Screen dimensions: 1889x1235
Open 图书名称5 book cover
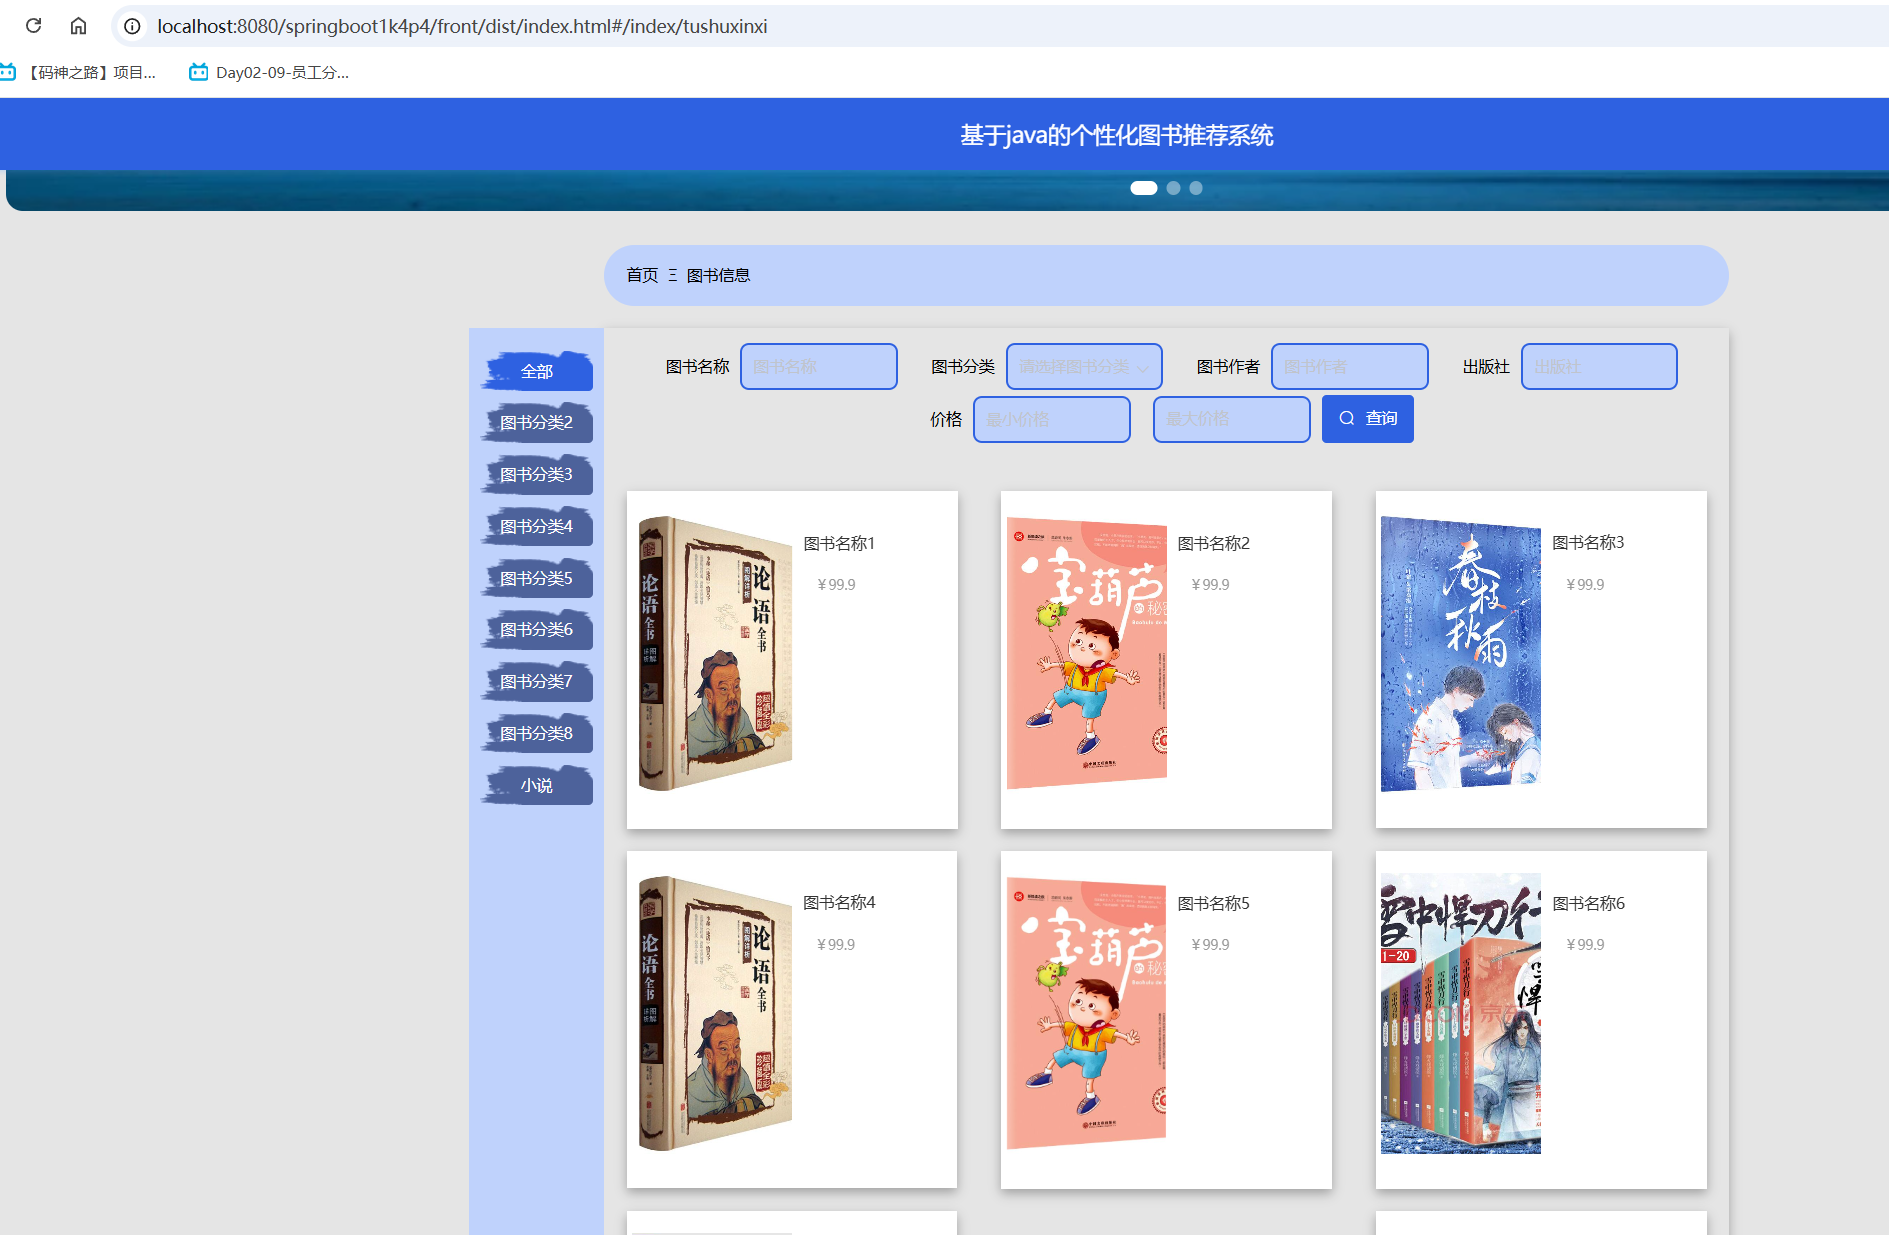tap(1087, 1014)
